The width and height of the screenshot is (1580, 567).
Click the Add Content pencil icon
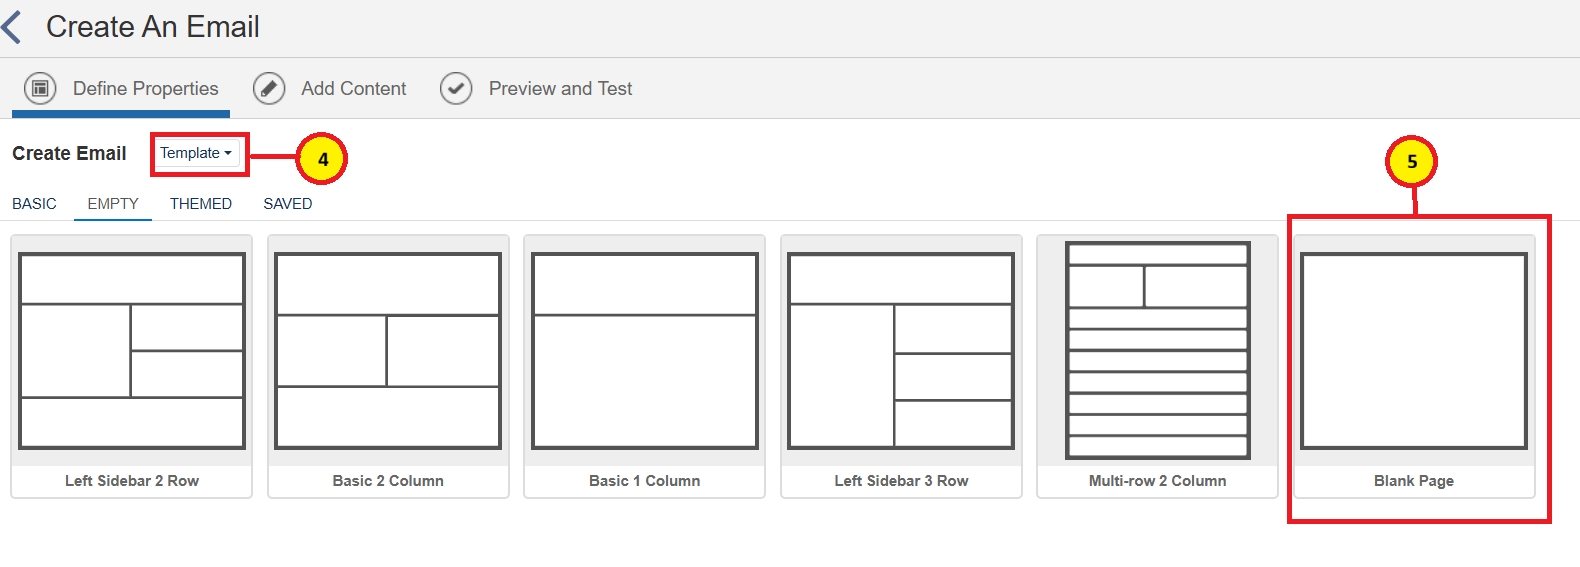269,89
